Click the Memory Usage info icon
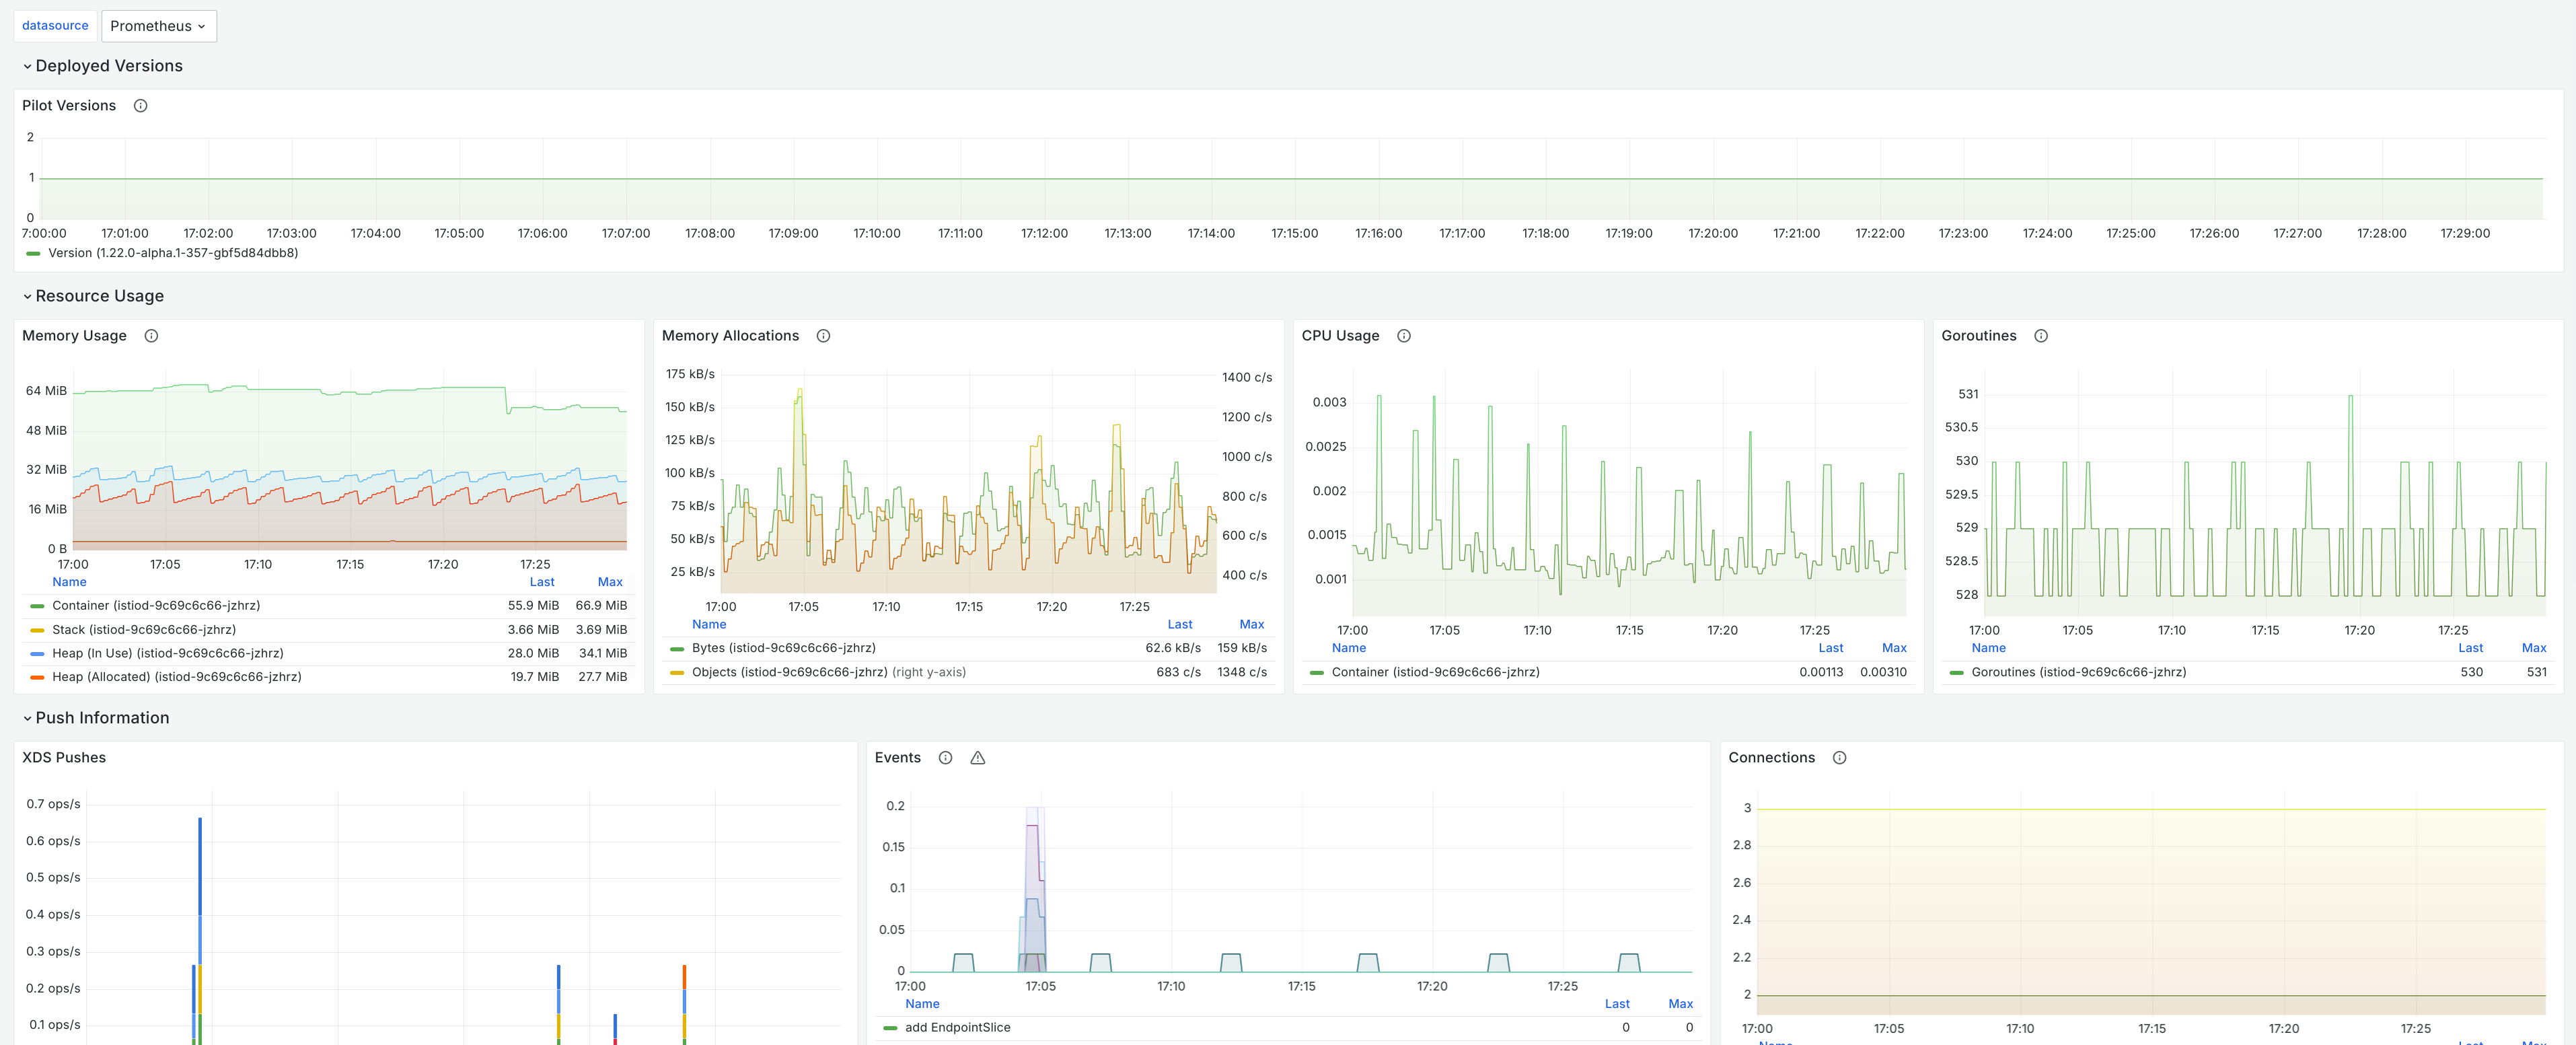This screenshot has height=1045, width=2576. pos(151,336)
